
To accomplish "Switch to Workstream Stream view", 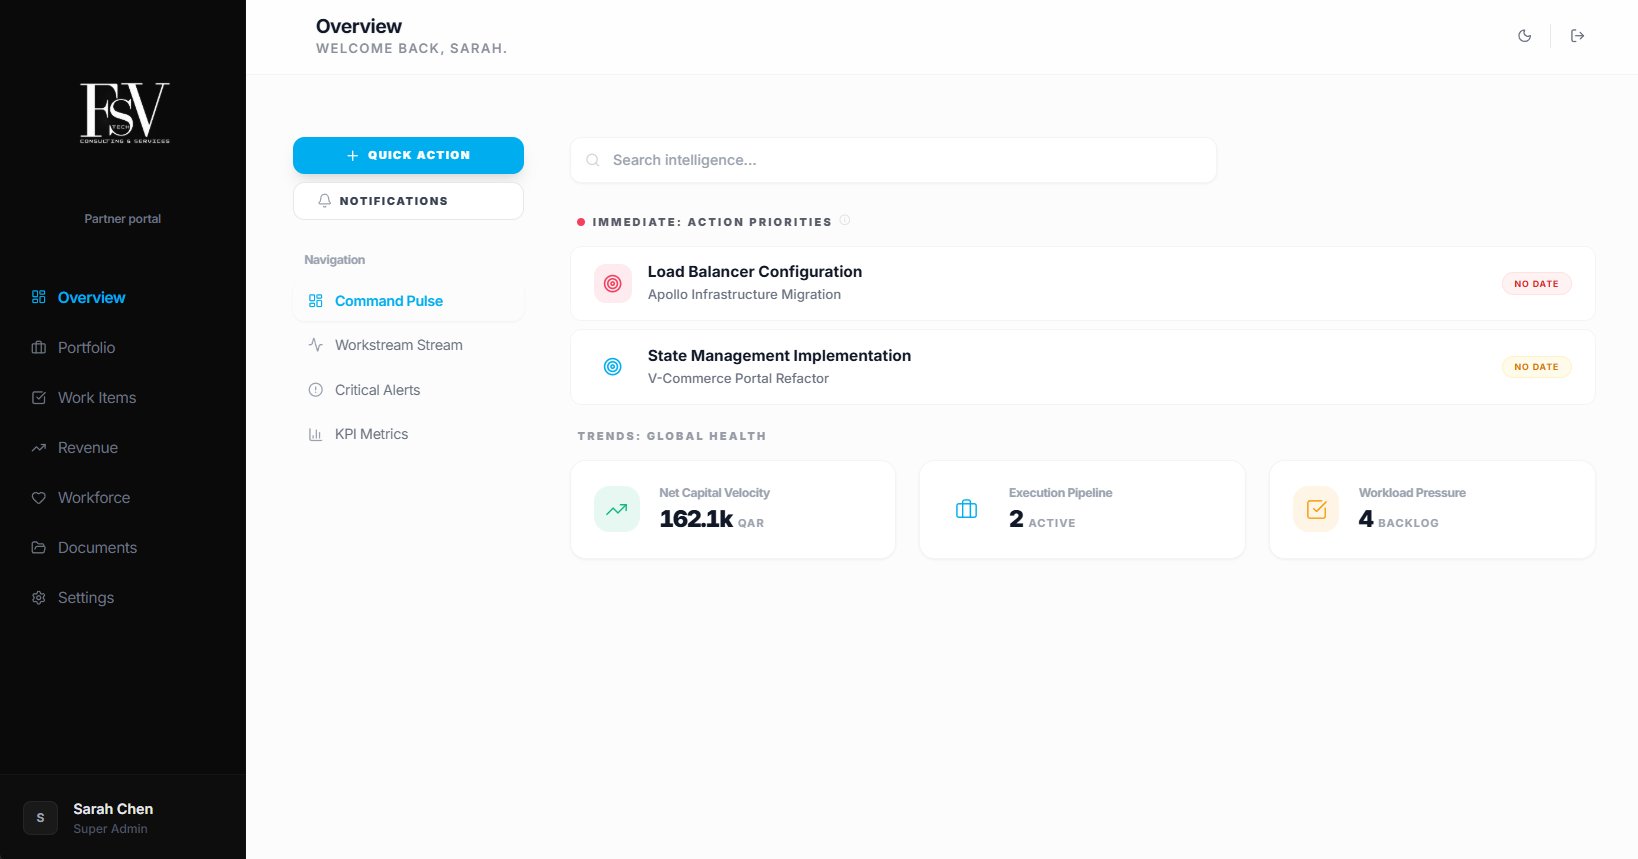I will (x=408, y=345).
